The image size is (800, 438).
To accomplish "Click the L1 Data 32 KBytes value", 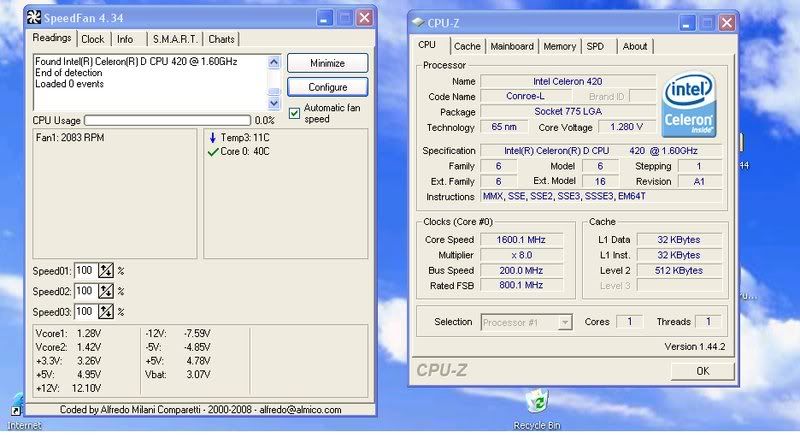I will click(x=679, y=239).
